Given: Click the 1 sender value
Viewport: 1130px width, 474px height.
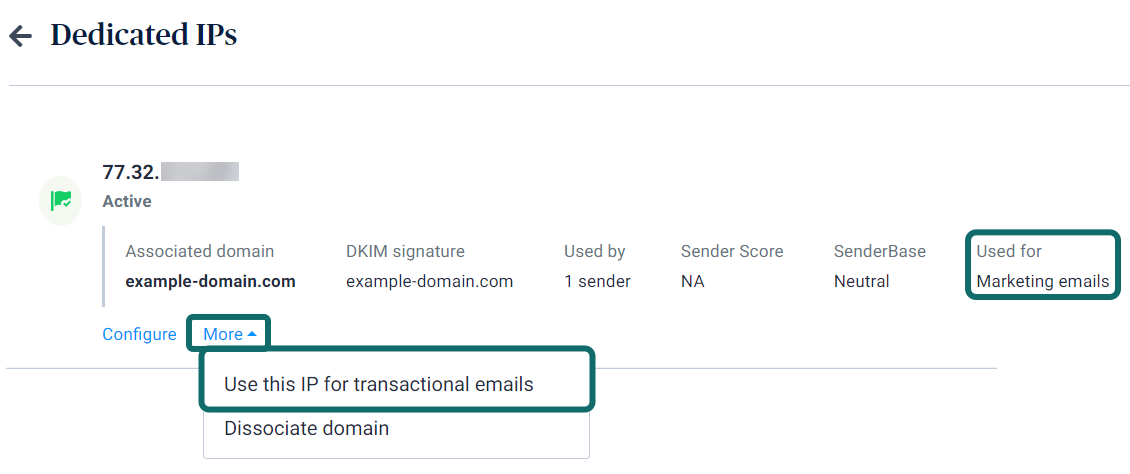Looking at the screenshot, I should tap(597, 281).
